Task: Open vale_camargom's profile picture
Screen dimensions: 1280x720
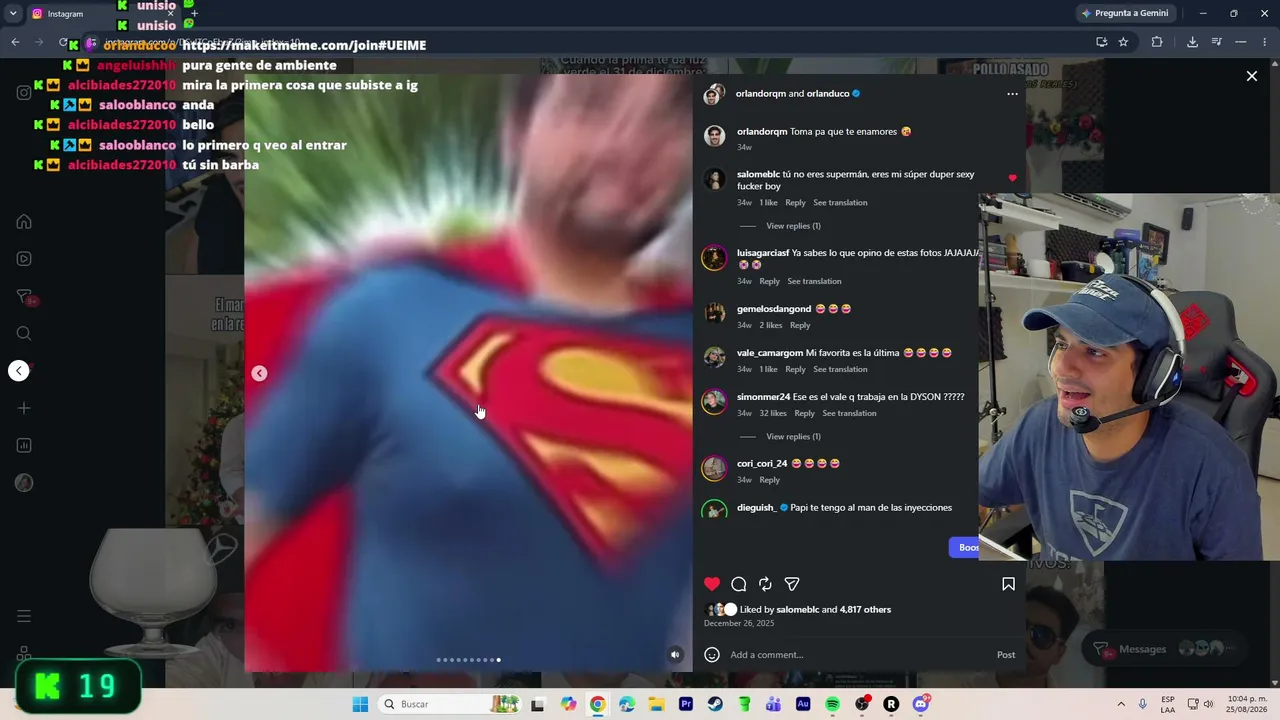Action: pyautogui.click(x=714, y=358)
